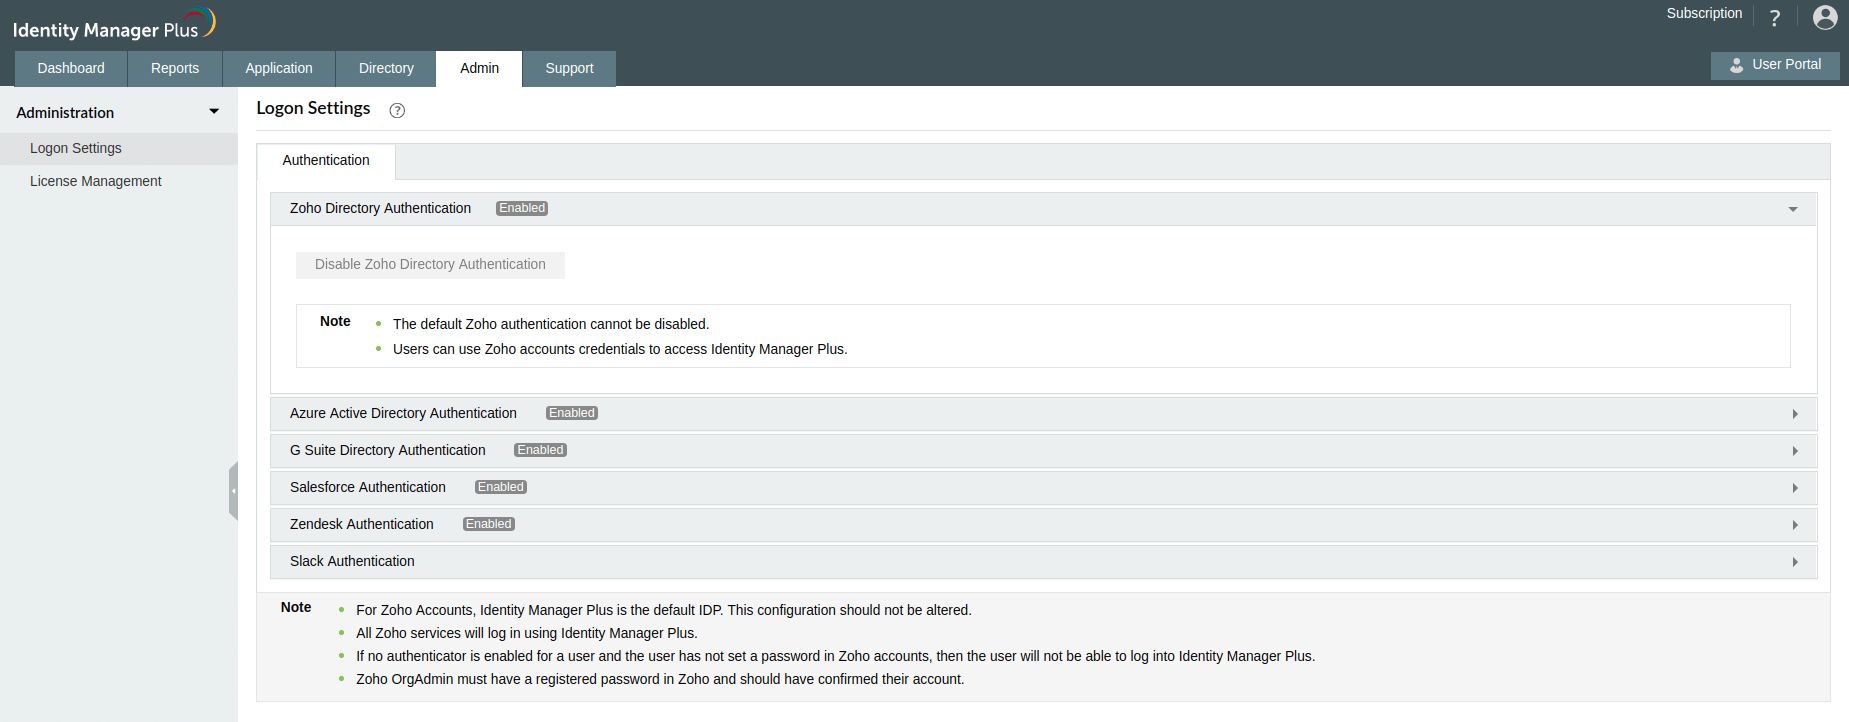Click Disable Zoho Directory Authentication button
This screenshot has height=722, width=1849.
click(430, 265)
